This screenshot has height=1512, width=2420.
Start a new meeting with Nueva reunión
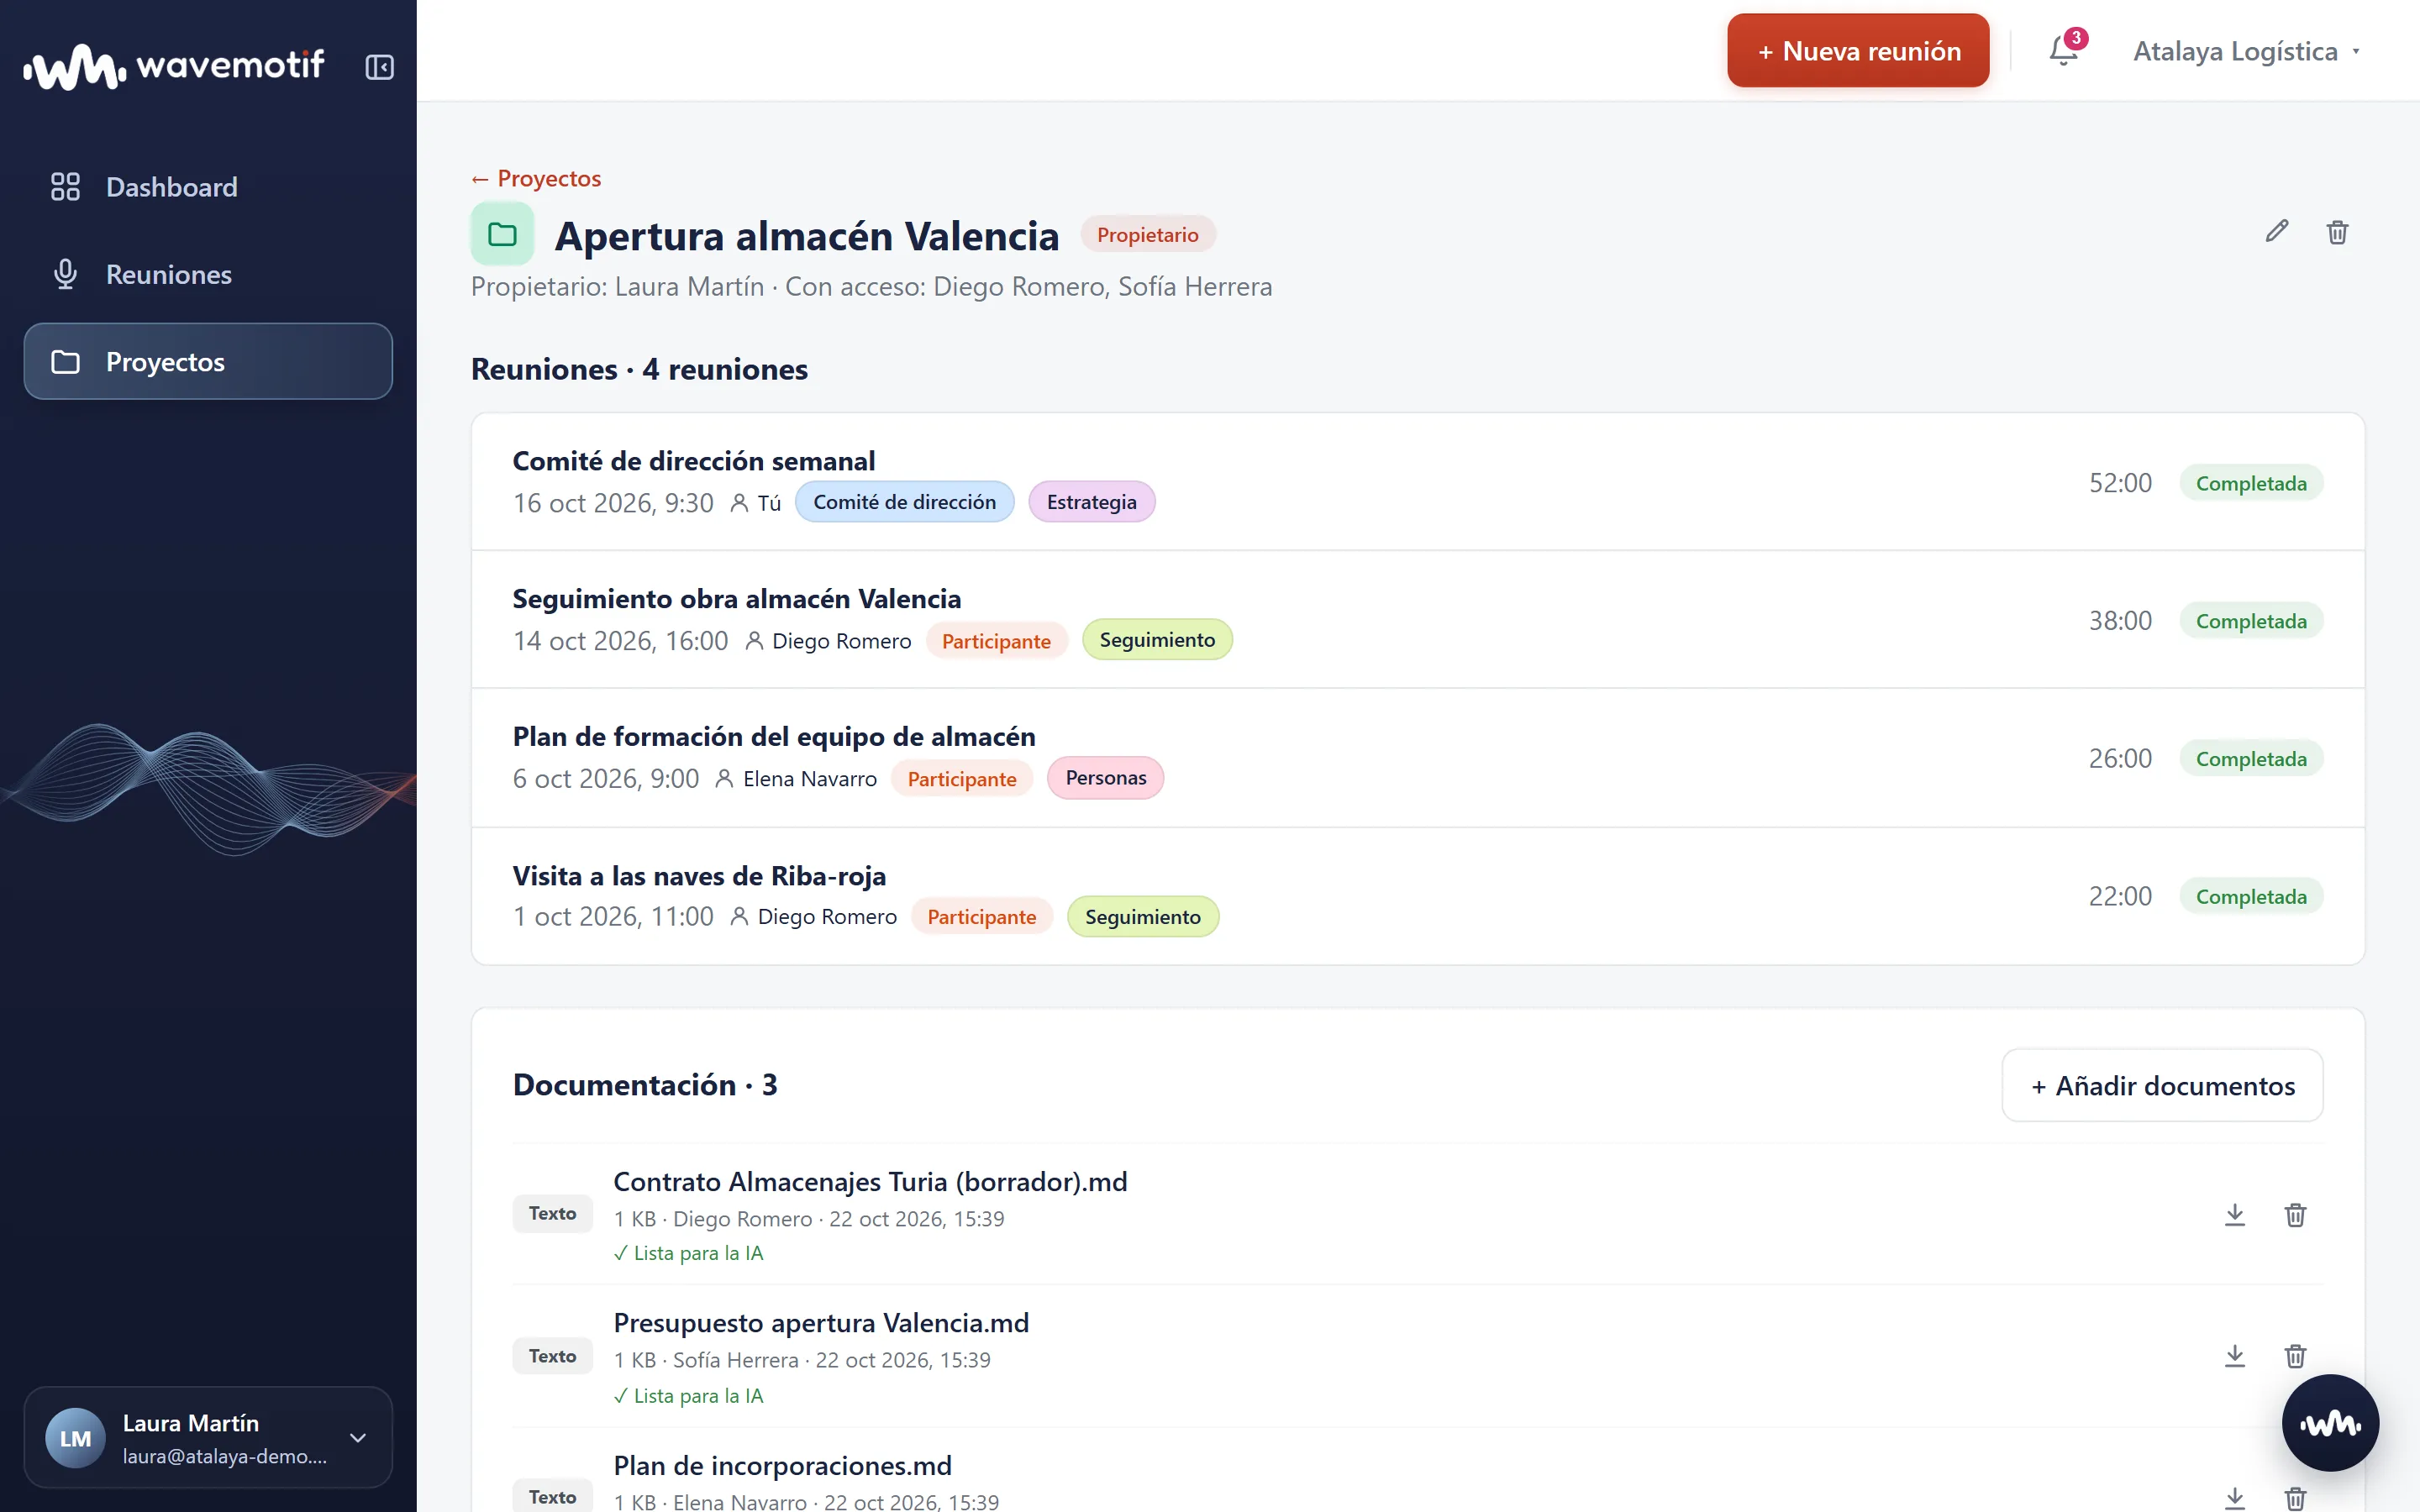pos(1858,50)
